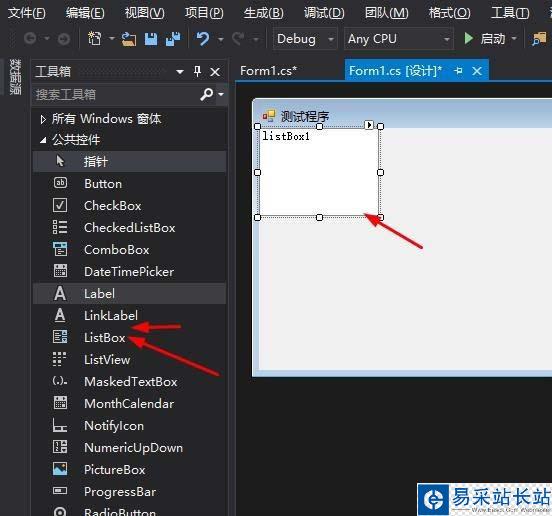Switch to the Form1.cs* code tab
Viewport: 552px width, 516px height.
pyautogui.click(x=269, y=71)
